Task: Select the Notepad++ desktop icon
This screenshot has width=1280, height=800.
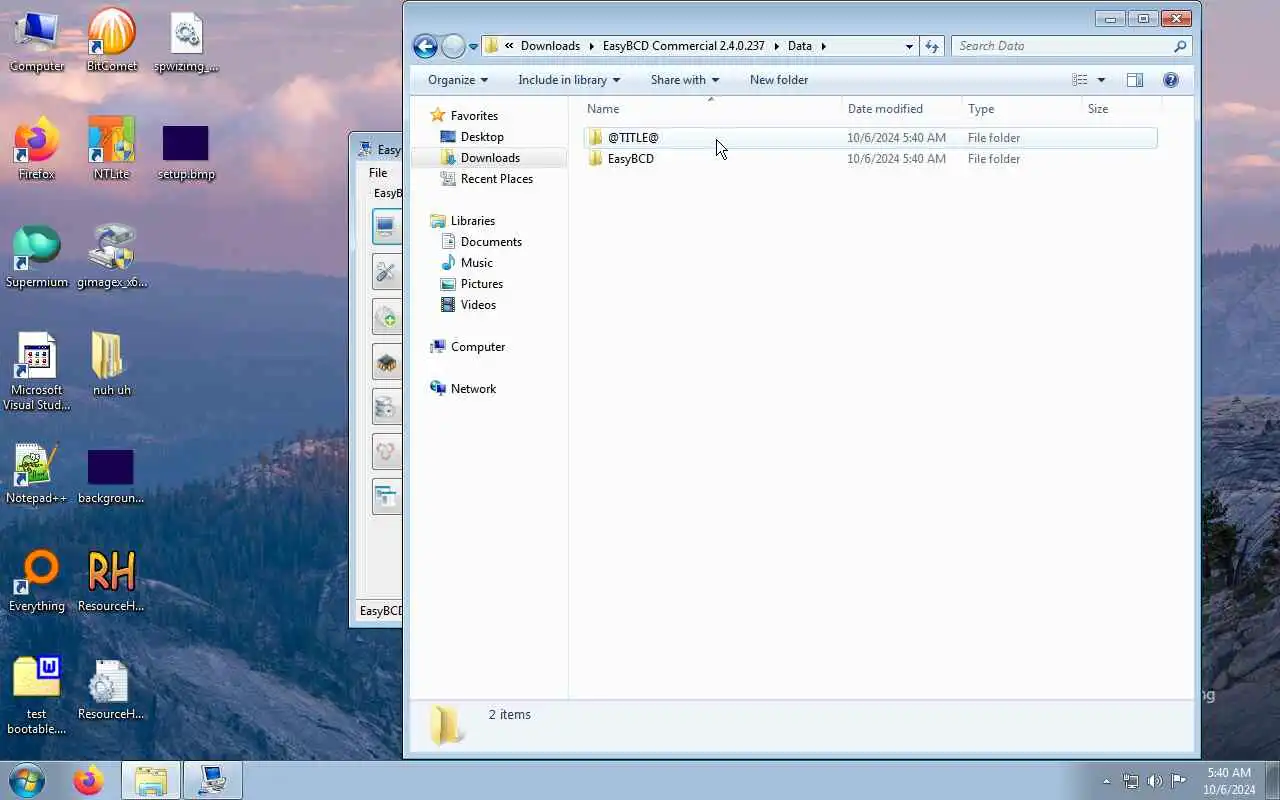Action: tap(37, 473)
